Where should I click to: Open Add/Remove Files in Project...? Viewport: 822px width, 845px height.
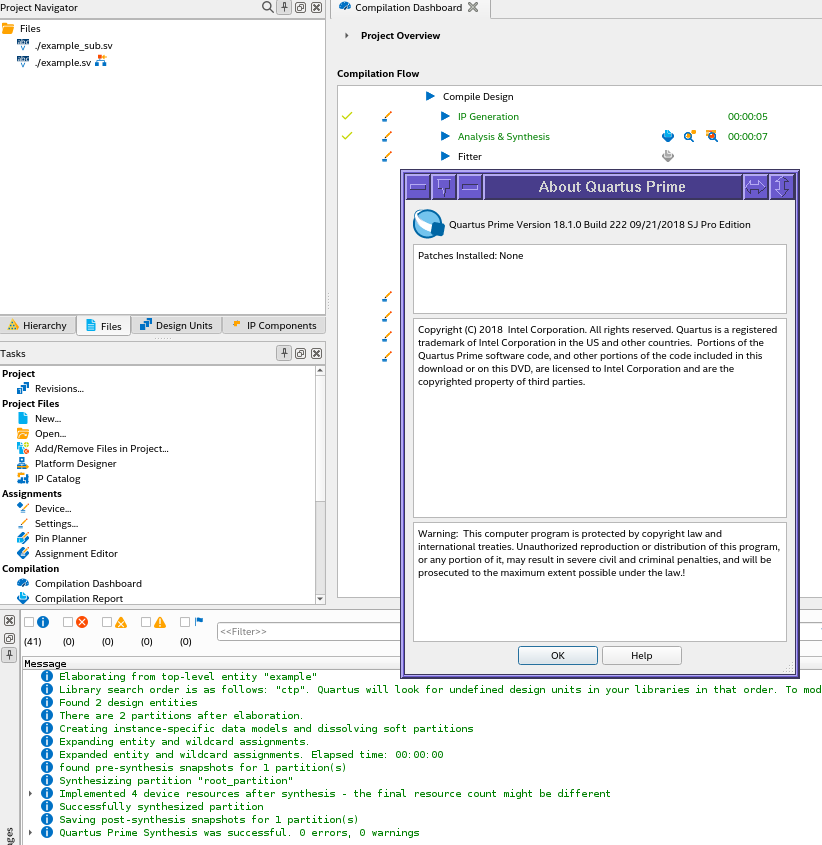[x=102, y=449]
